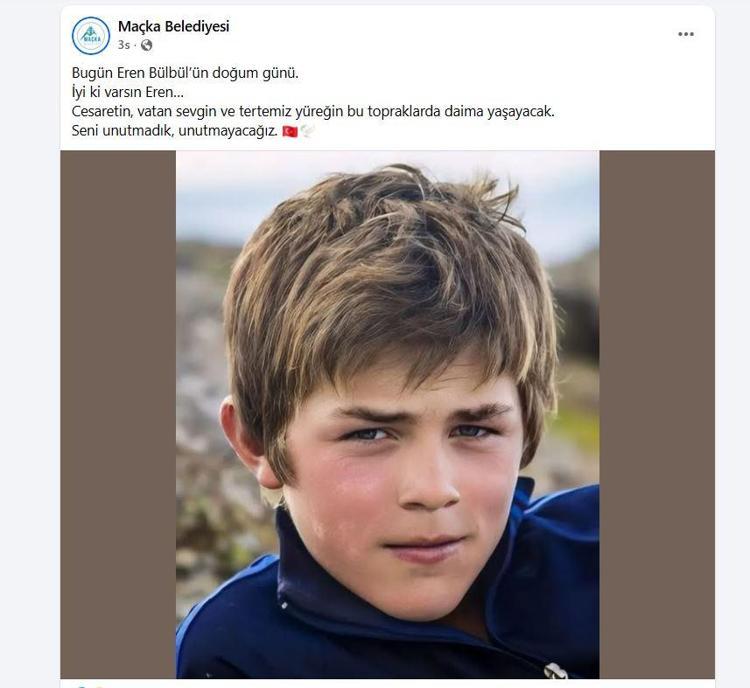Click the "3s" post timestamp
The width and height of the screenshot is (750, 688).
click(x=124, y=45)
